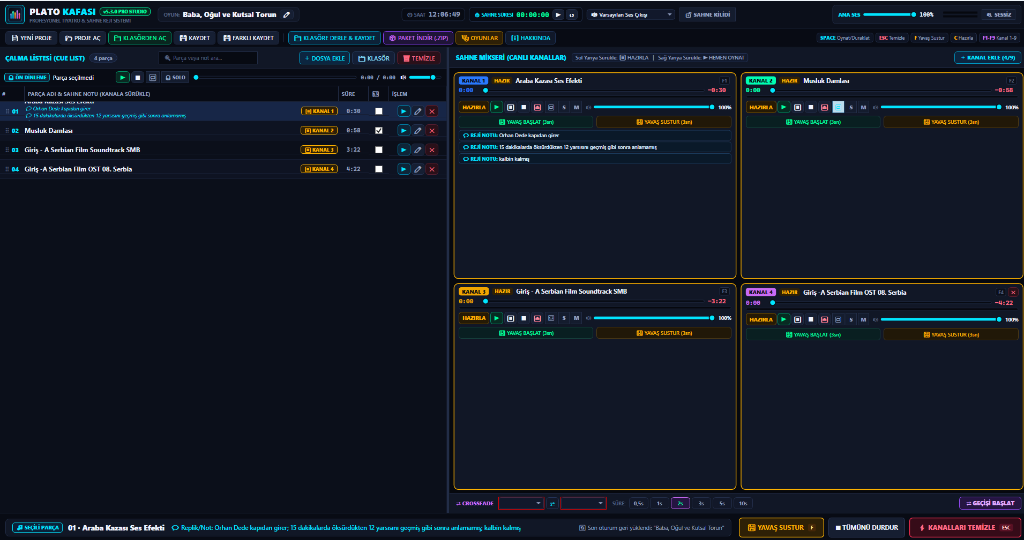Click the track search field
Image resolution: width=1024 pixels, height=540 pixels.
[208, 58]
